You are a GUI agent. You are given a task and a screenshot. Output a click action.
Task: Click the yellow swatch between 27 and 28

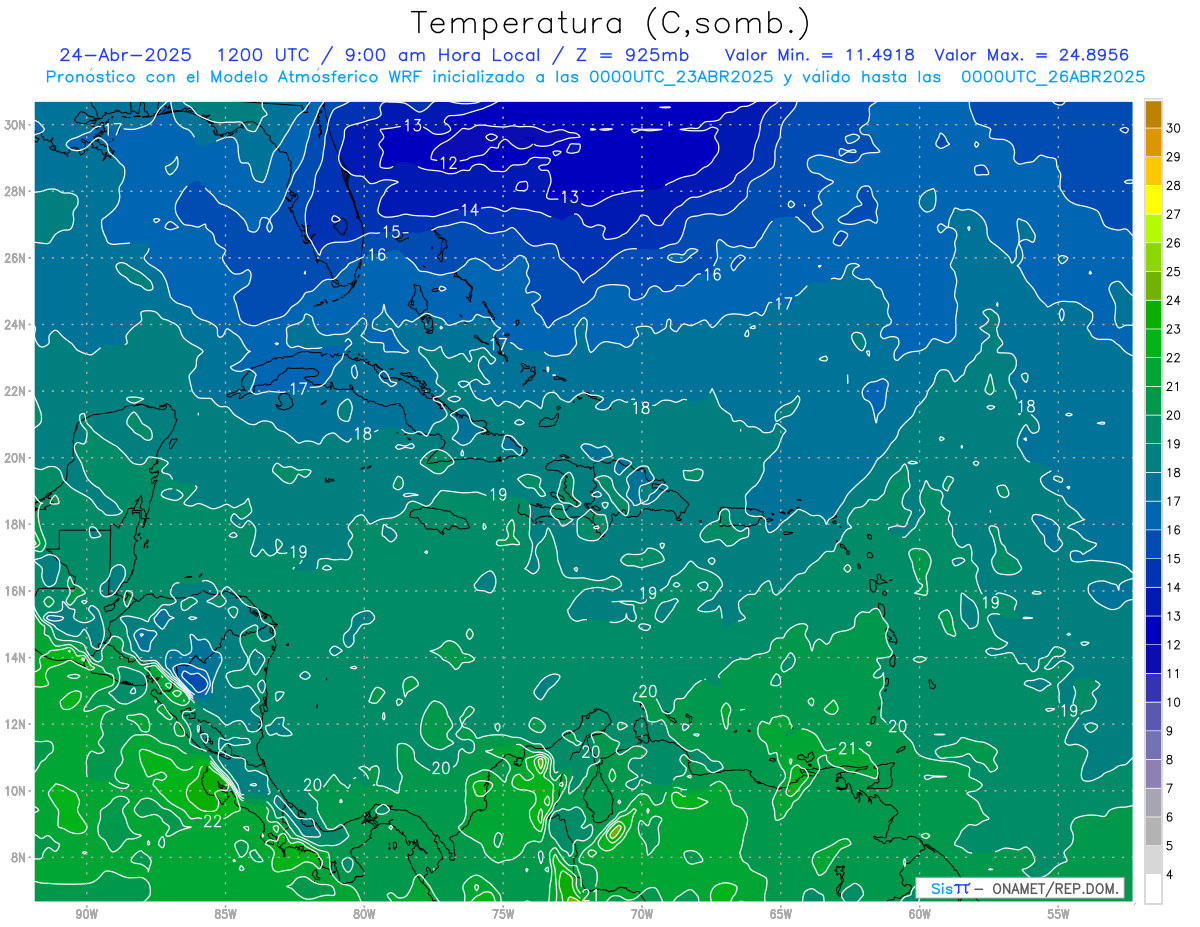click(x=1154, y=200)
